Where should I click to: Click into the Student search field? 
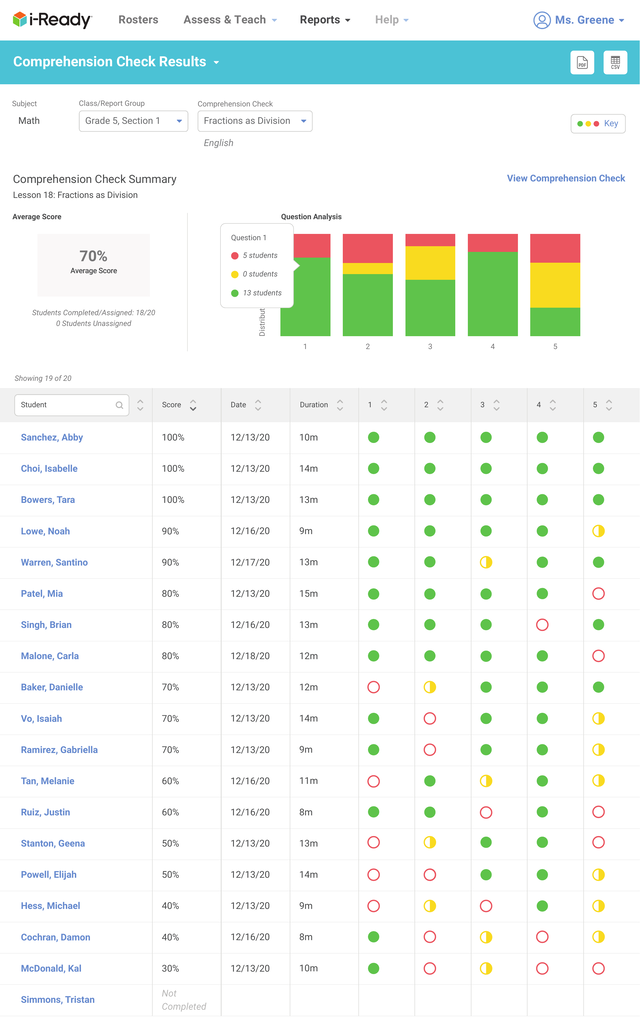click(71, 405)
